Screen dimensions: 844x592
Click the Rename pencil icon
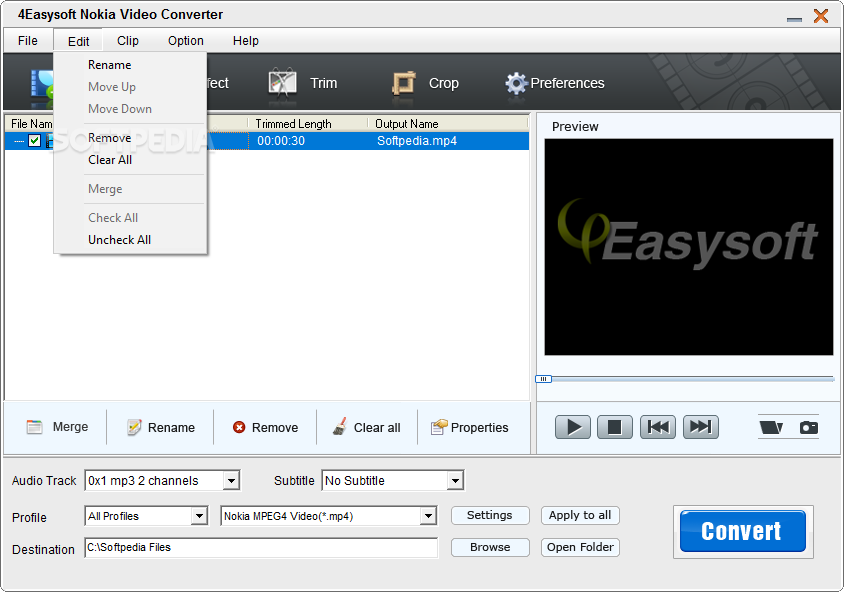pyautogui.click(x=134, y=427)
